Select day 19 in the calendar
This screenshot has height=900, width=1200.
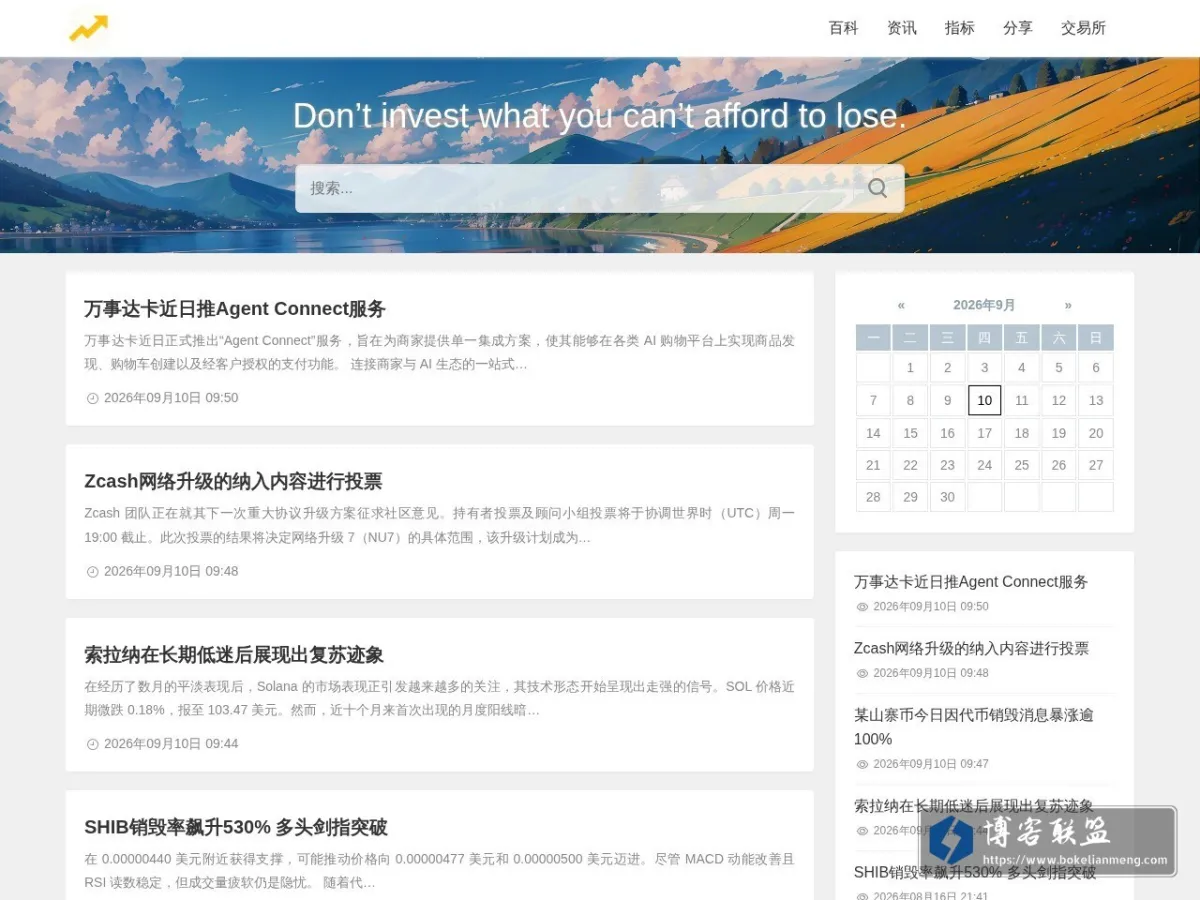click(x=1059, y=433)
